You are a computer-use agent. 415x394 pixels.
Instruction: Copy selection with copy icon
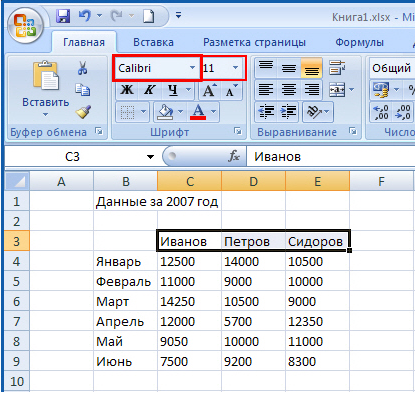pyautogui.click(x=82, y=90)
